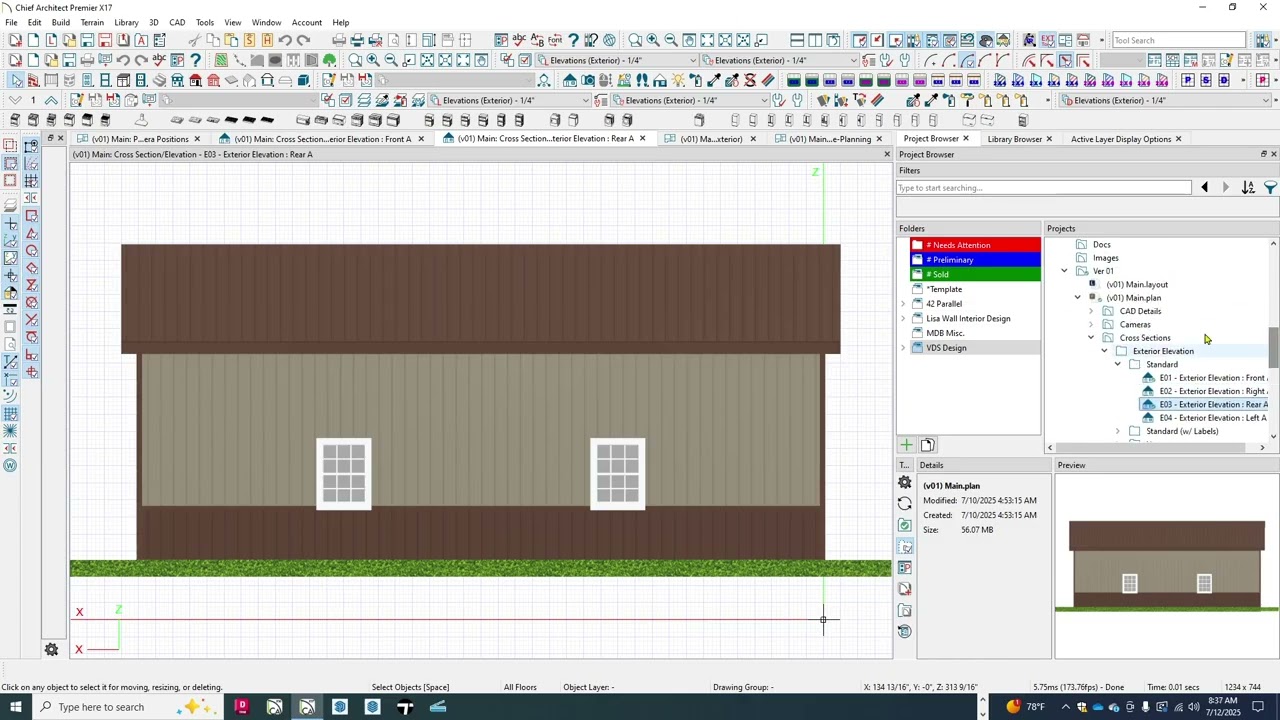Expand the Lisa Wall Interior Design folder
This screenshot has height=720, width=1280.
[904, 318]
